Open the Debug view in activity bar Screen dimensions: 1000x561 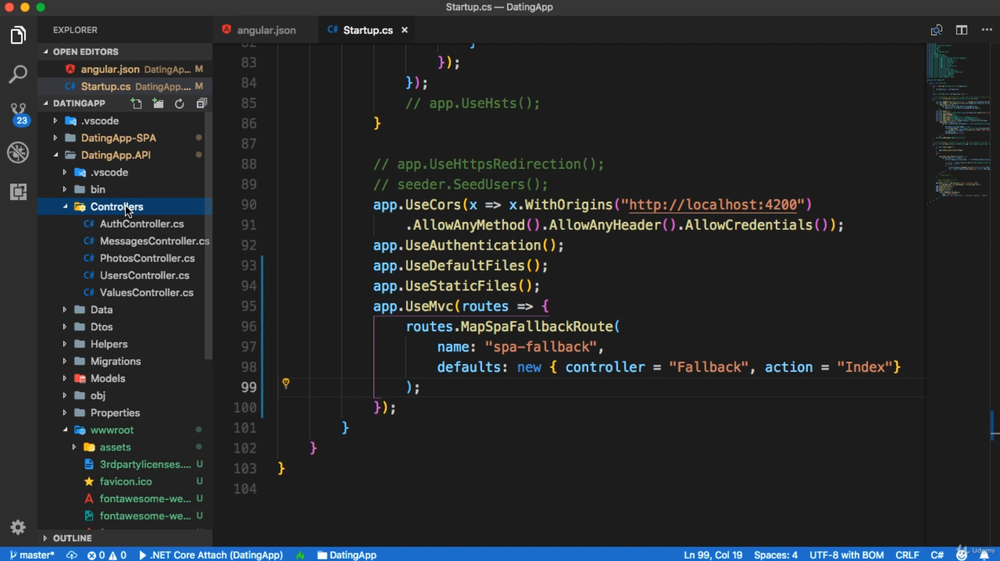pos(18,152)
